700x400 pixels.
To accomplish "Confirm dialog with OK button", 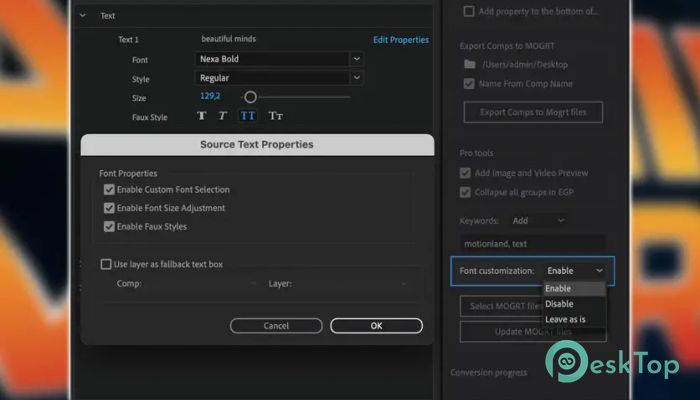I will [x=376, y=326].
